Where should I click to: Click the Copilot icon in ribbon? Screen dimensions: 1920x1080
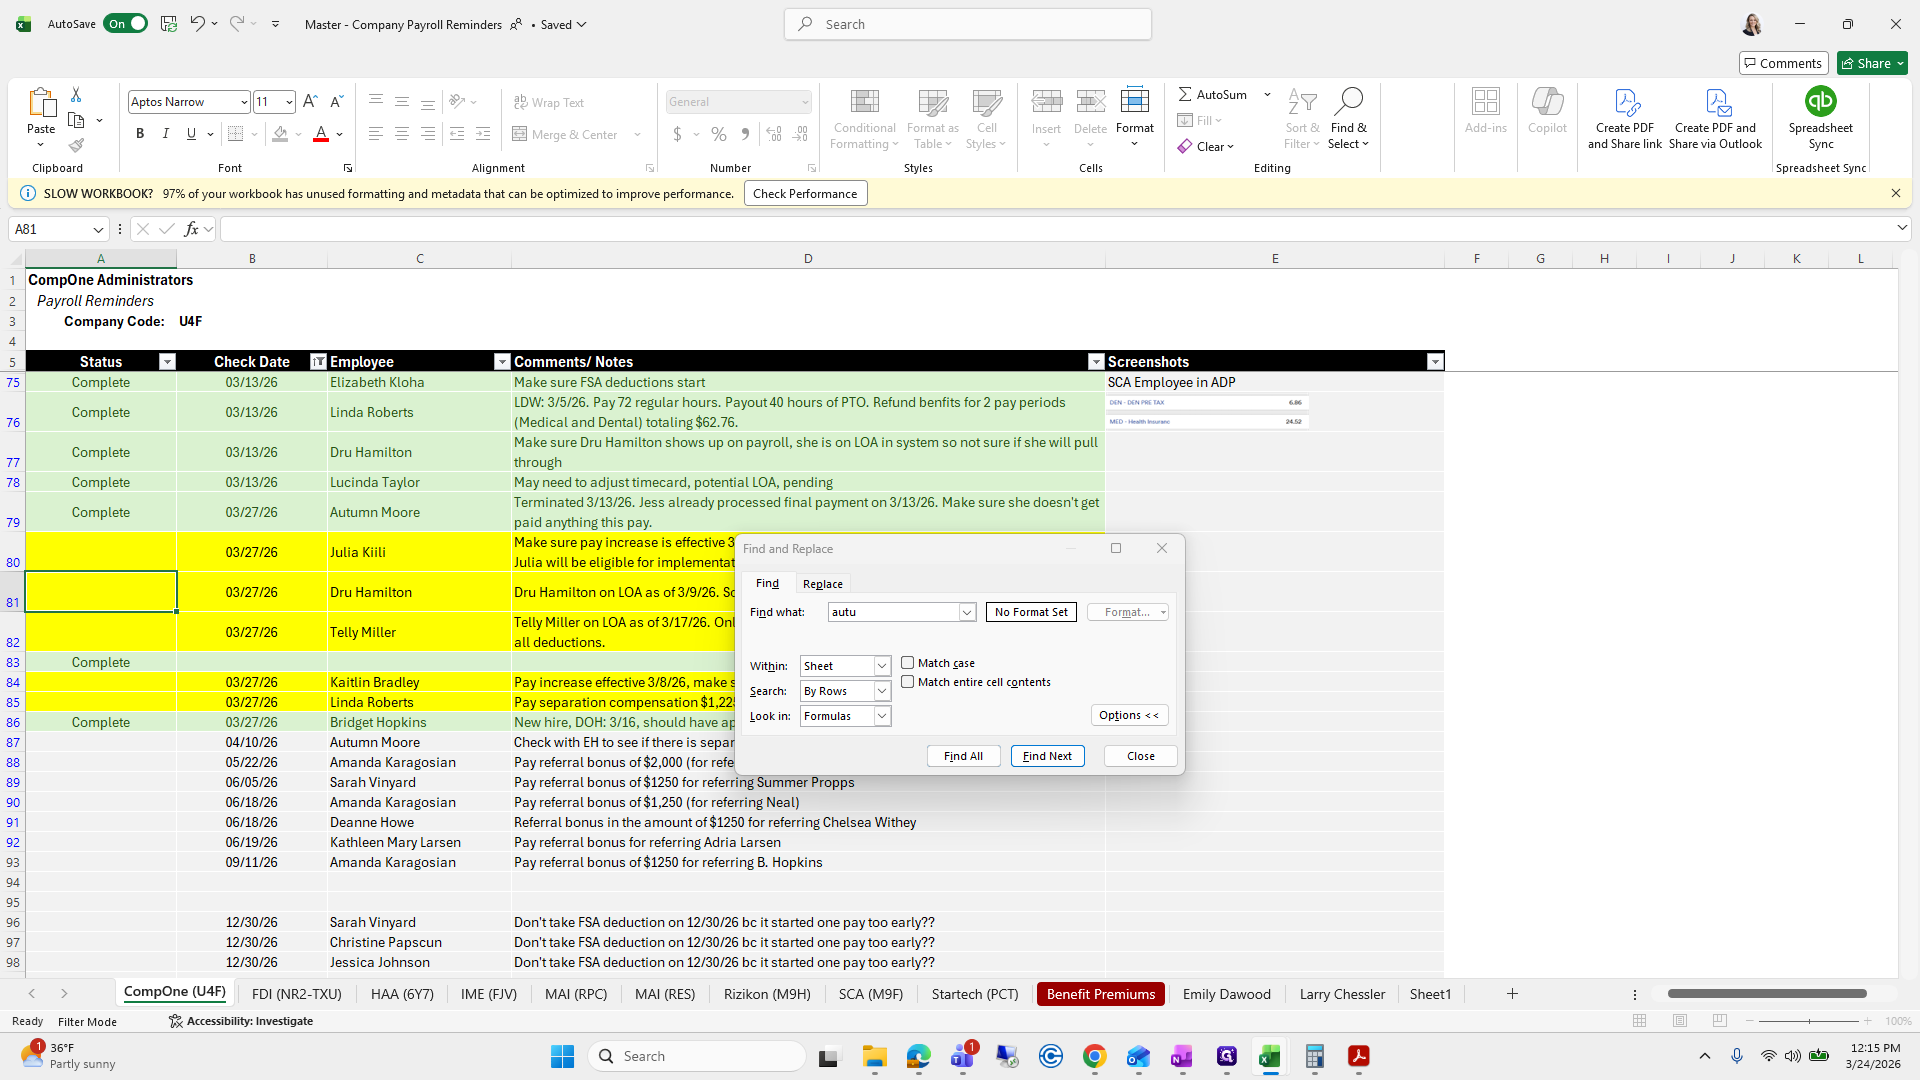coord(1547,102)
